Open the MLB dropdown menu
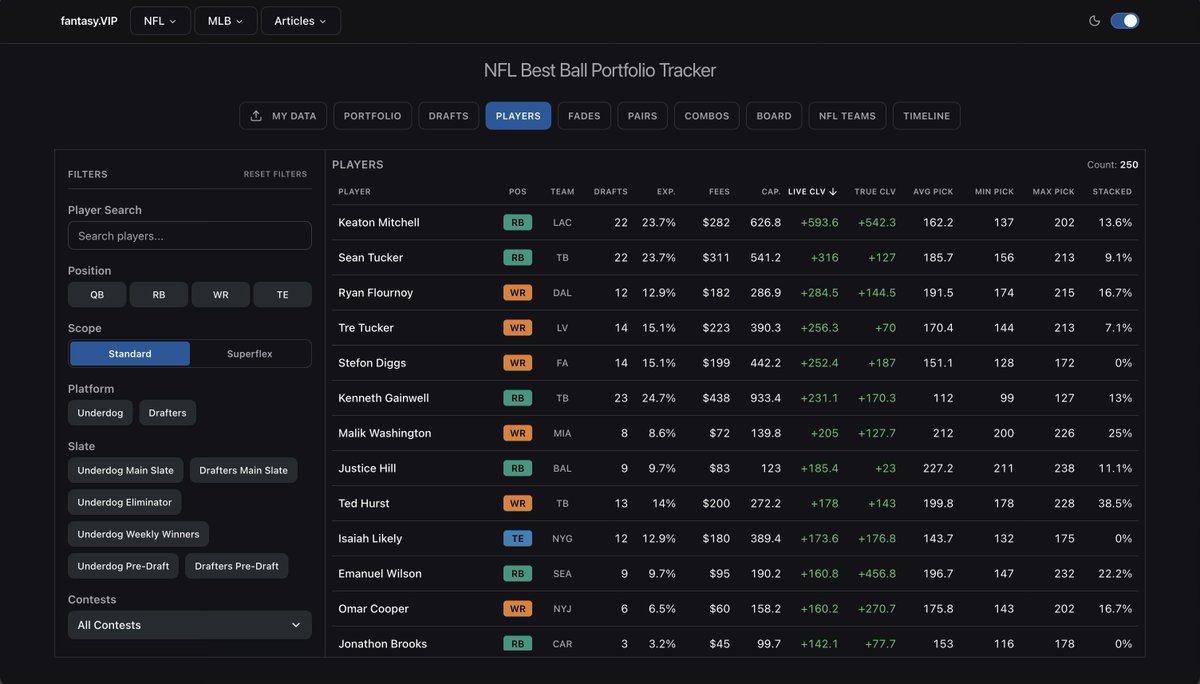 tap(225, 21)
